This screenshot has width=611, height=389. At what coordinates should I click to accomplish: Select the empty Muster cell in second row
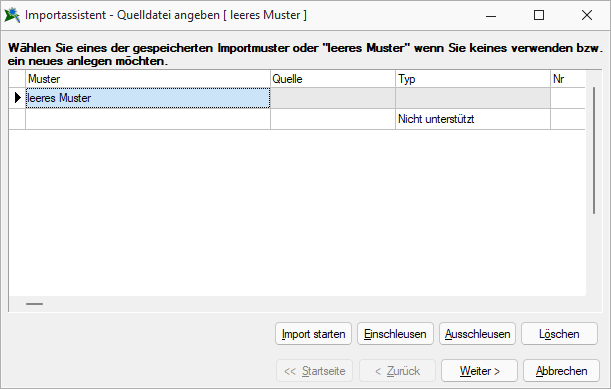point(148,119)
